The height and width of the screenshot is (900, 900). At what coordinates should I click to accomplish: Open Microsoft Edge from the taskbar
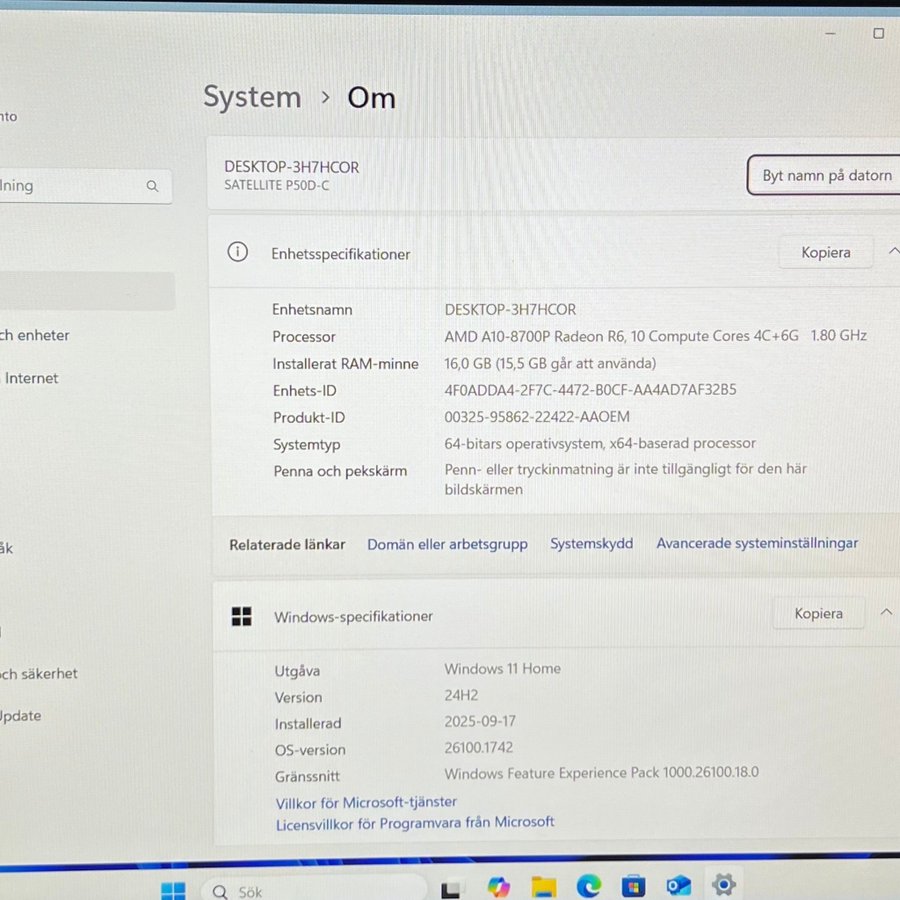click(588, 887)
